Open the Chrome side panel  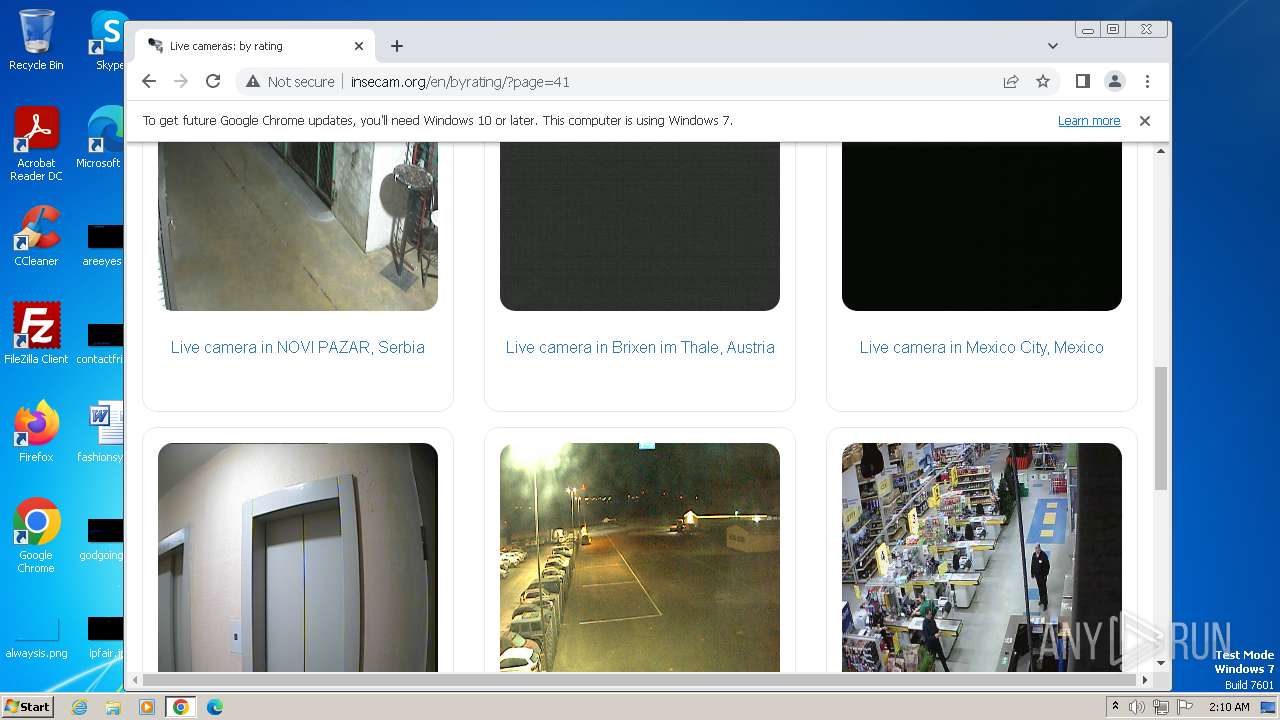[1083, 82]
